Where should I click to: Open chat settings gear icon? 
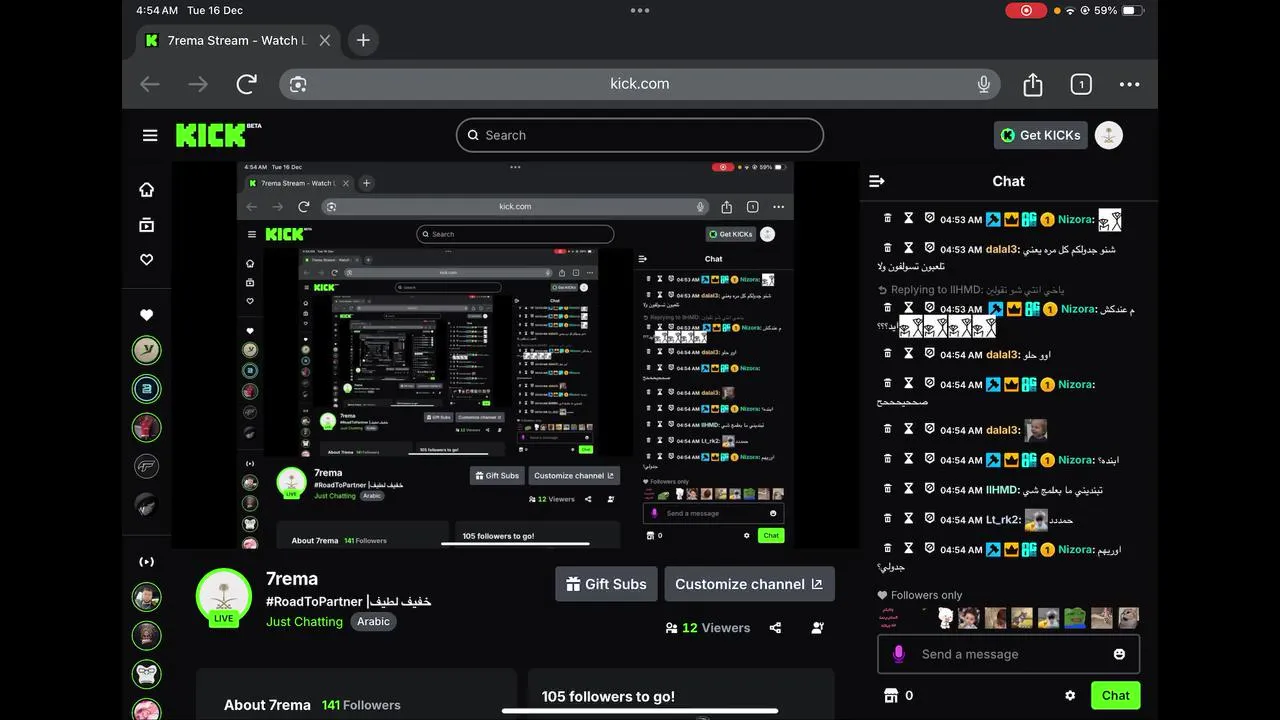pyautogui.click(x=1070, y=695)
